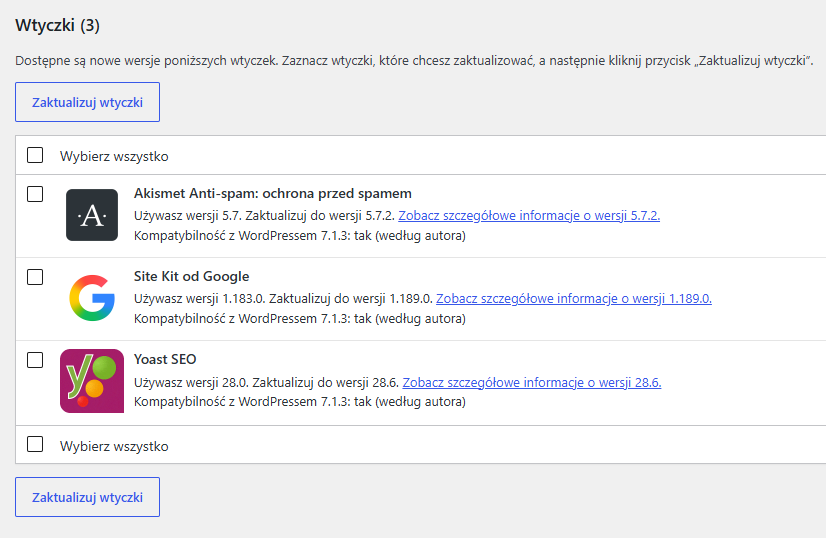Tick the top Wybierz wszystko checkbox
The height and width of the screenshot is (538, 826).
click(x=35, y=155)
